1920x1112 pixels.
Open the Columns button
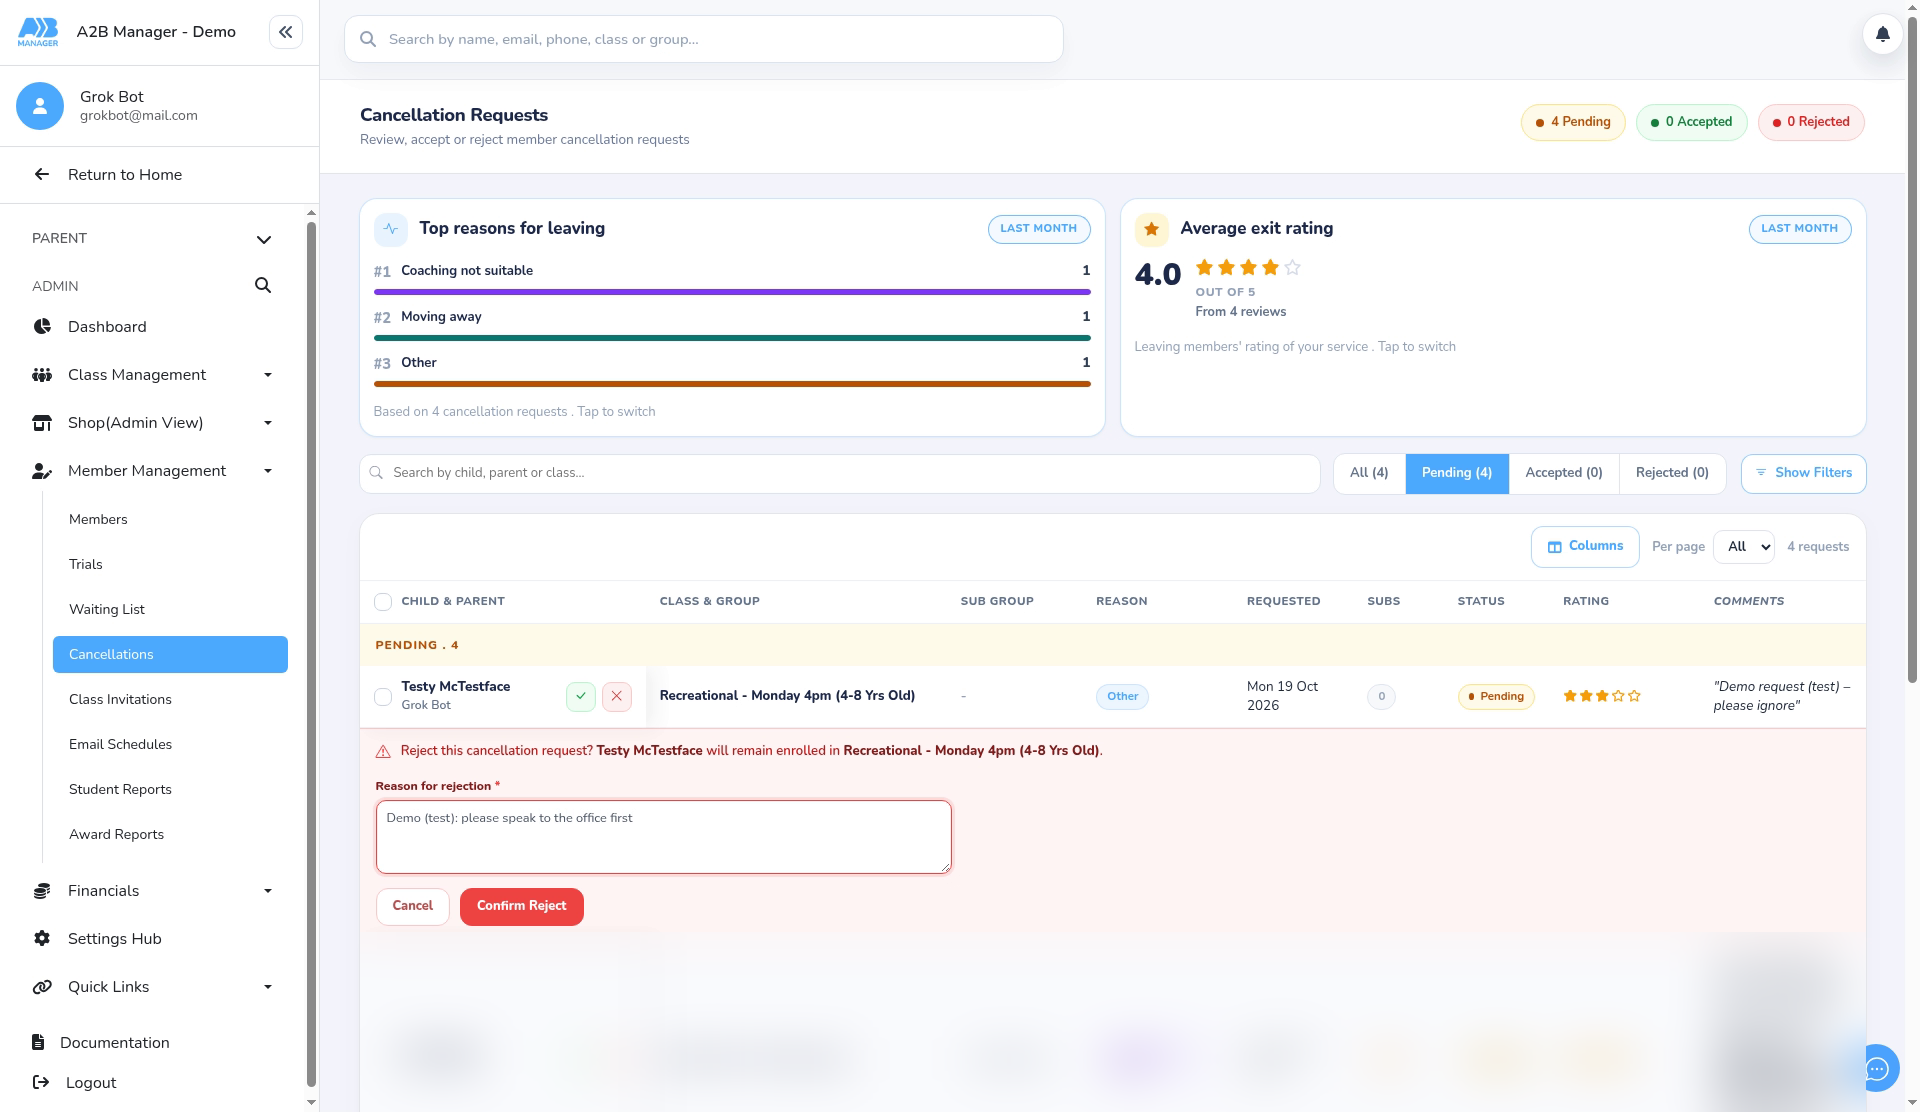pyautogui.click(x=1585, y=547)
